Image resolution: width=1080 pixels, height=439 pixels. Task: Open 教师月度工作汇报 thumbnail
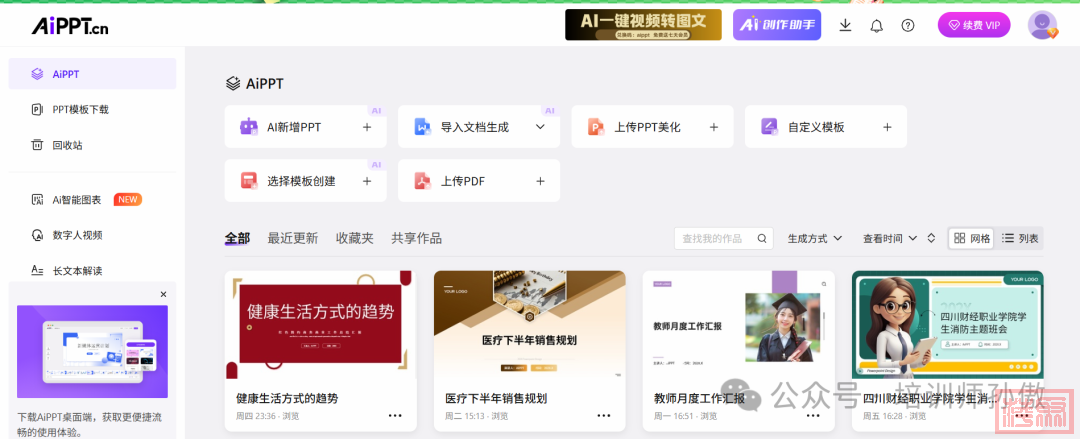[738, 325]
